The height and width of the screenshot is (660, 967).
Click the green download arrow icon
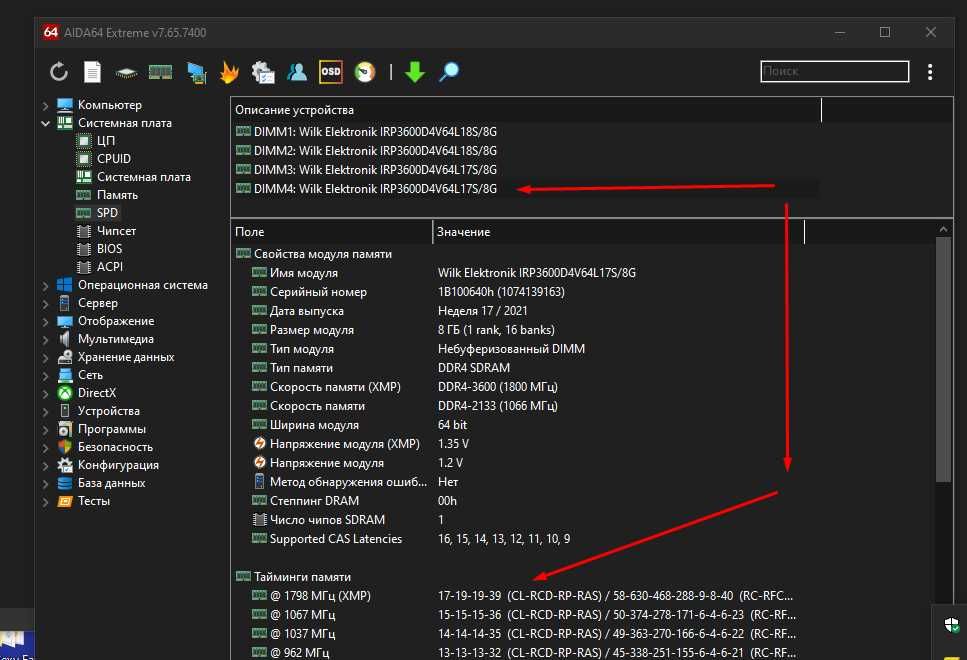click(415, 72)
